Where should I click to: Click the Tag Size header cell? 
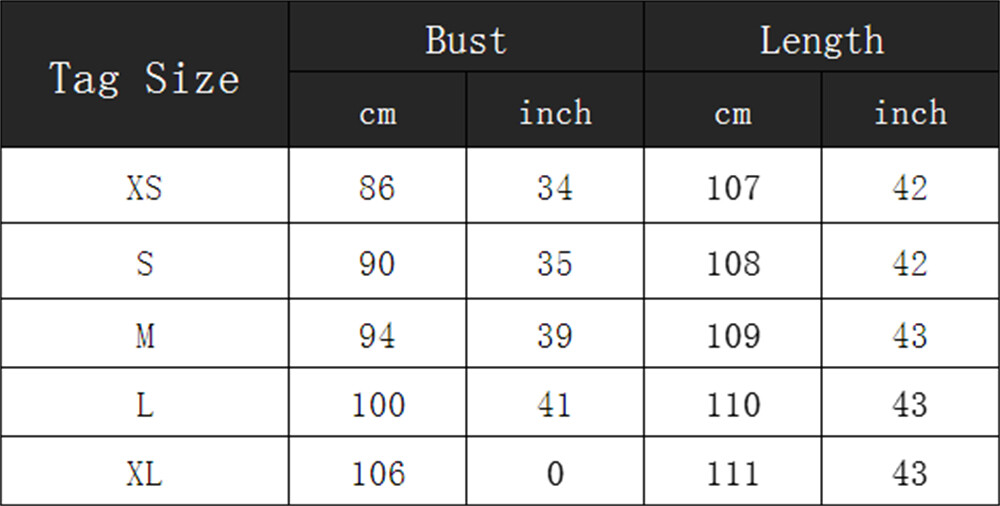coord(145,77)
